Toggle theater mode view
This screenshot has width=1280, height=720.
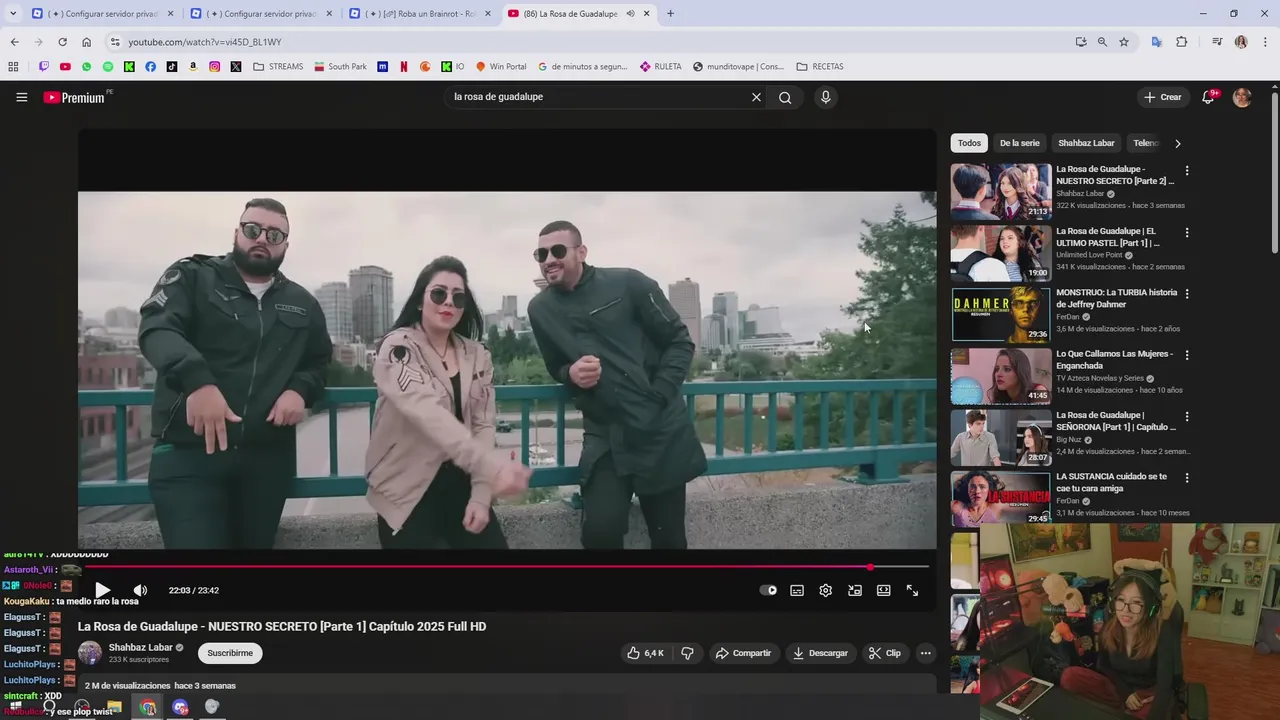(x=884, y=590)
